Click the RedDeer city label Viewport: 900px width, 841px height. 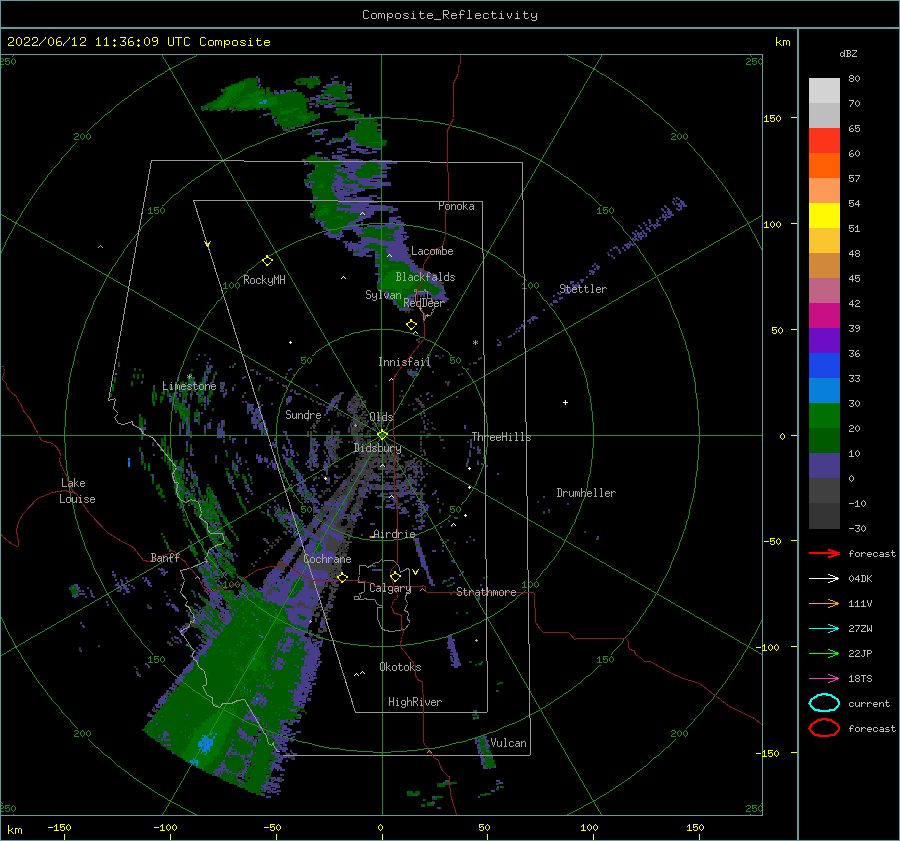(x=423, y=303)
